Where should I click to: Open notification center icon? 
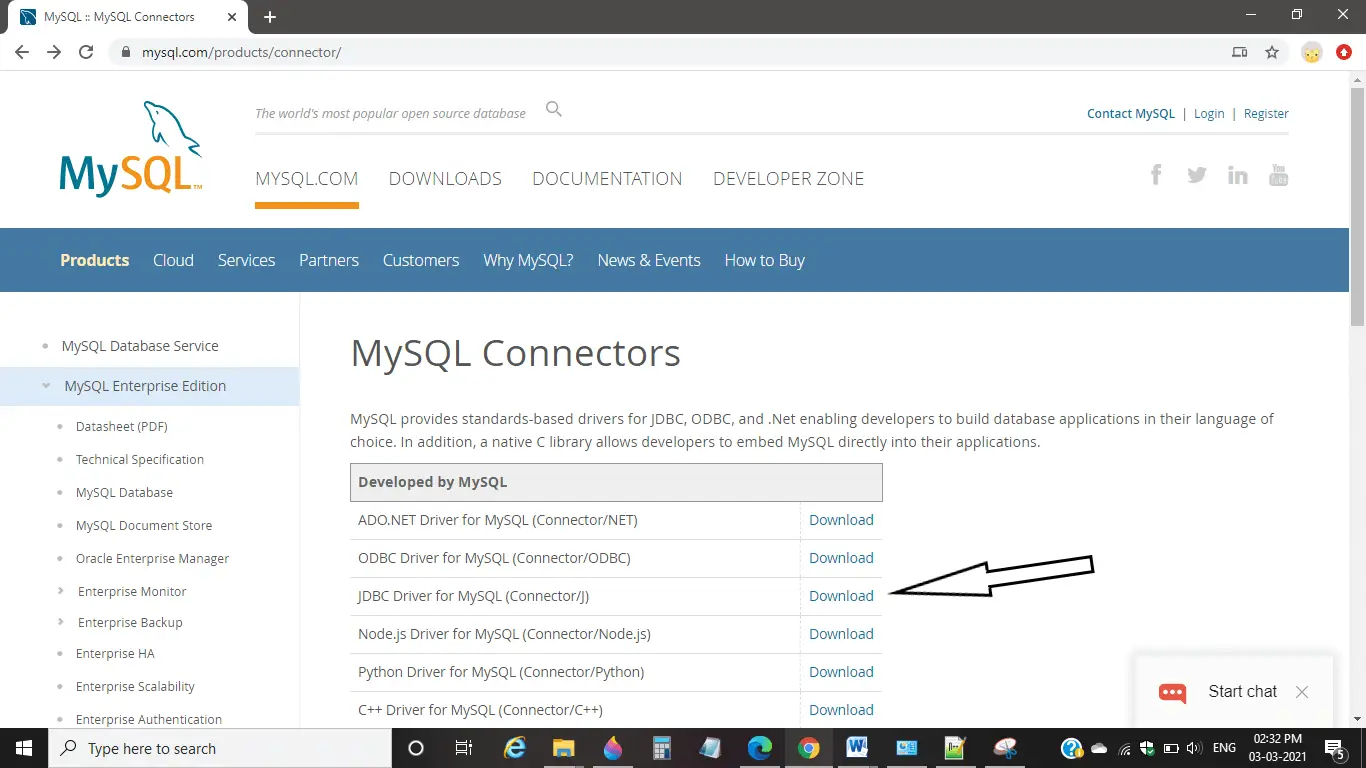(1334, 748)
